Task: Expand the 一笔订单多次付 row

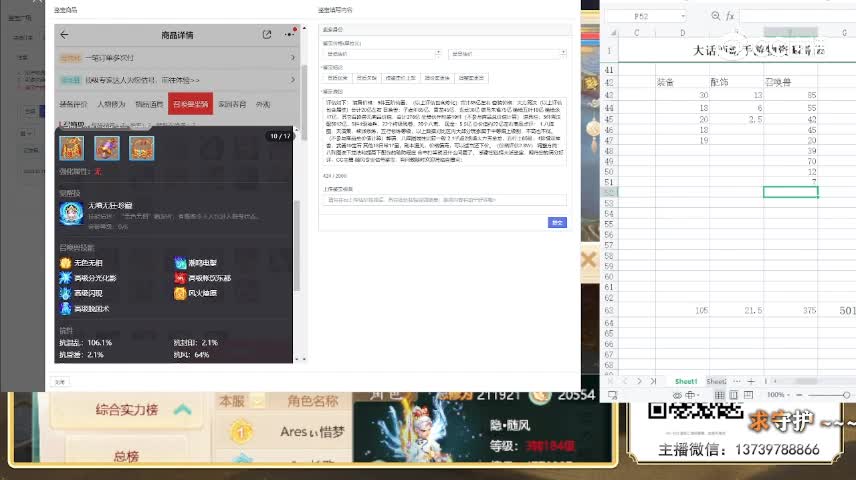Action: 177,58
